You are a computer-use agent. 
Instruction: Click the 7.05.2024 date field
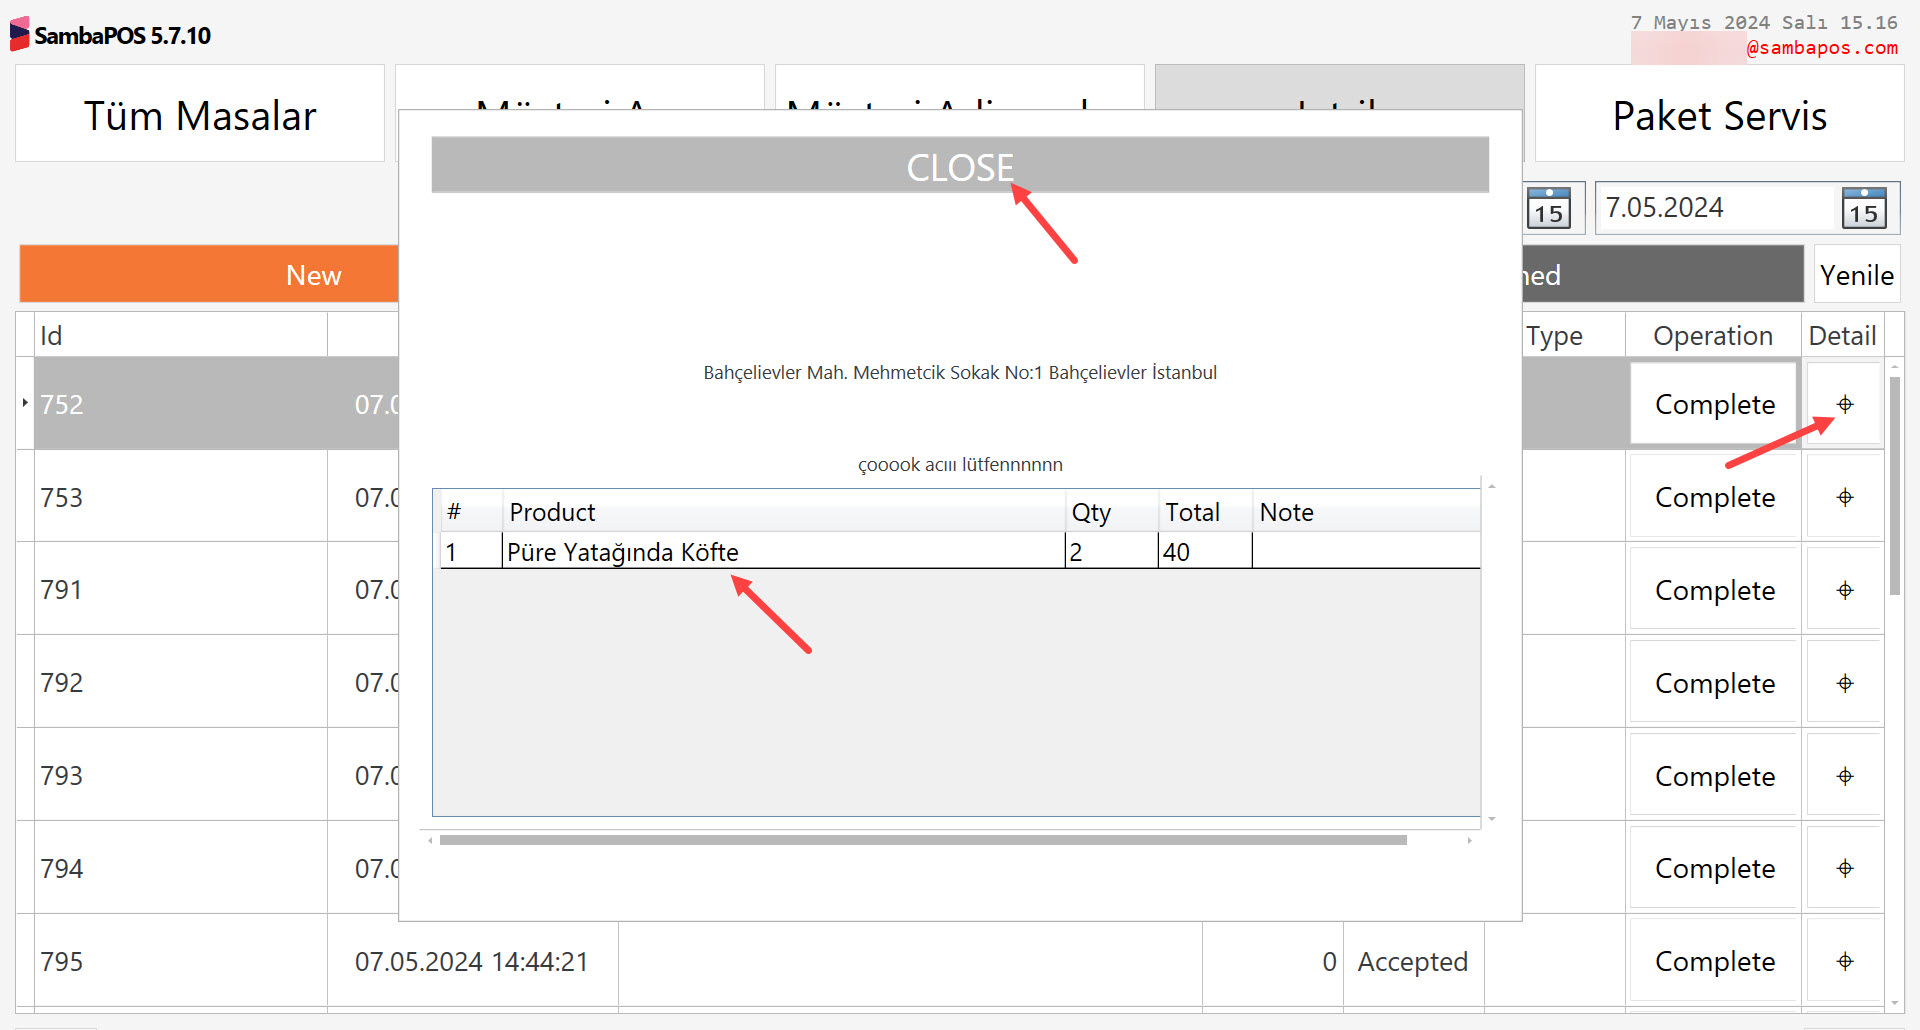coord(1715,208)
